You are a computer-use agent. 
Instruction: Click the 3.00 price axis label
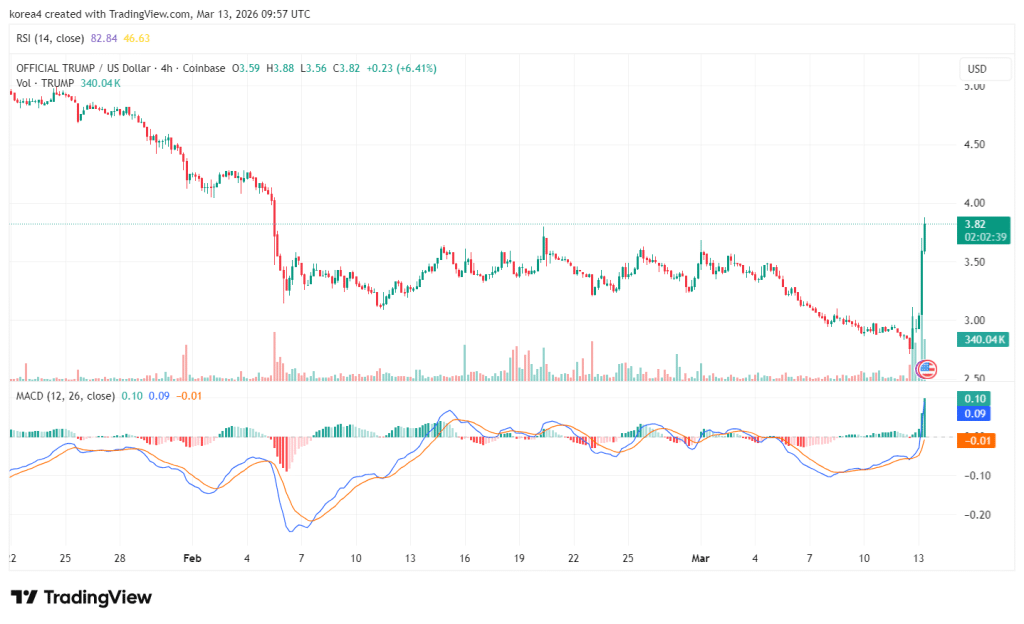(x=974, y=320)
